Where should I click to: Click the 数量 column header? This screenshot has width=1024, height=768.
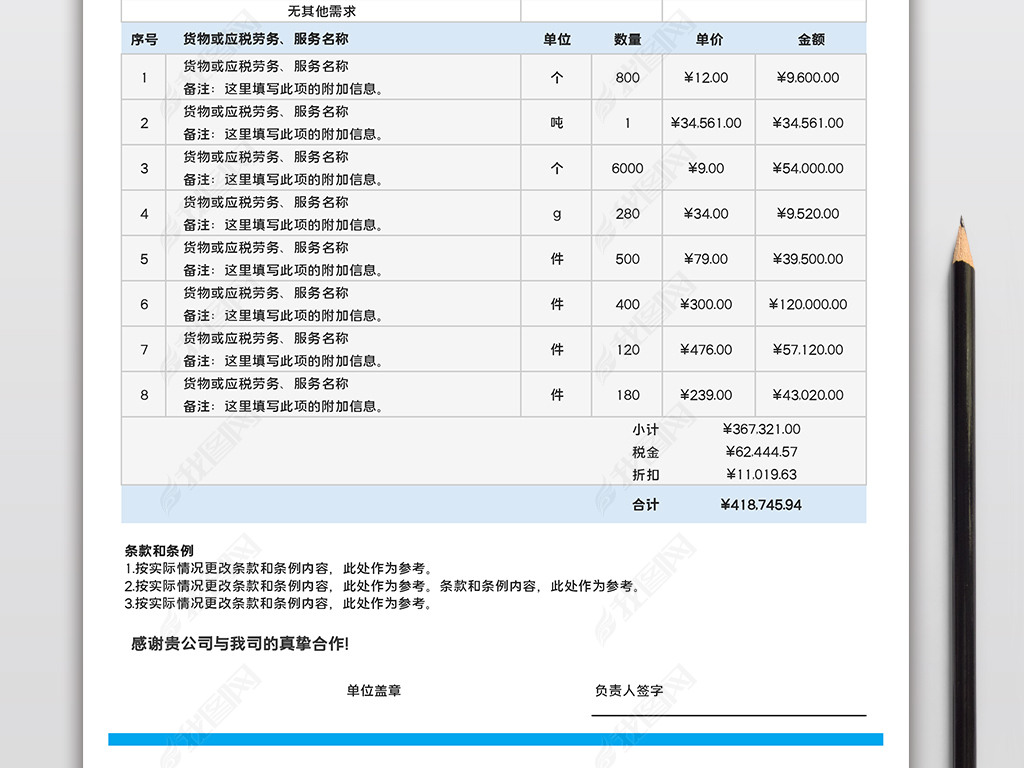point(627,40)
